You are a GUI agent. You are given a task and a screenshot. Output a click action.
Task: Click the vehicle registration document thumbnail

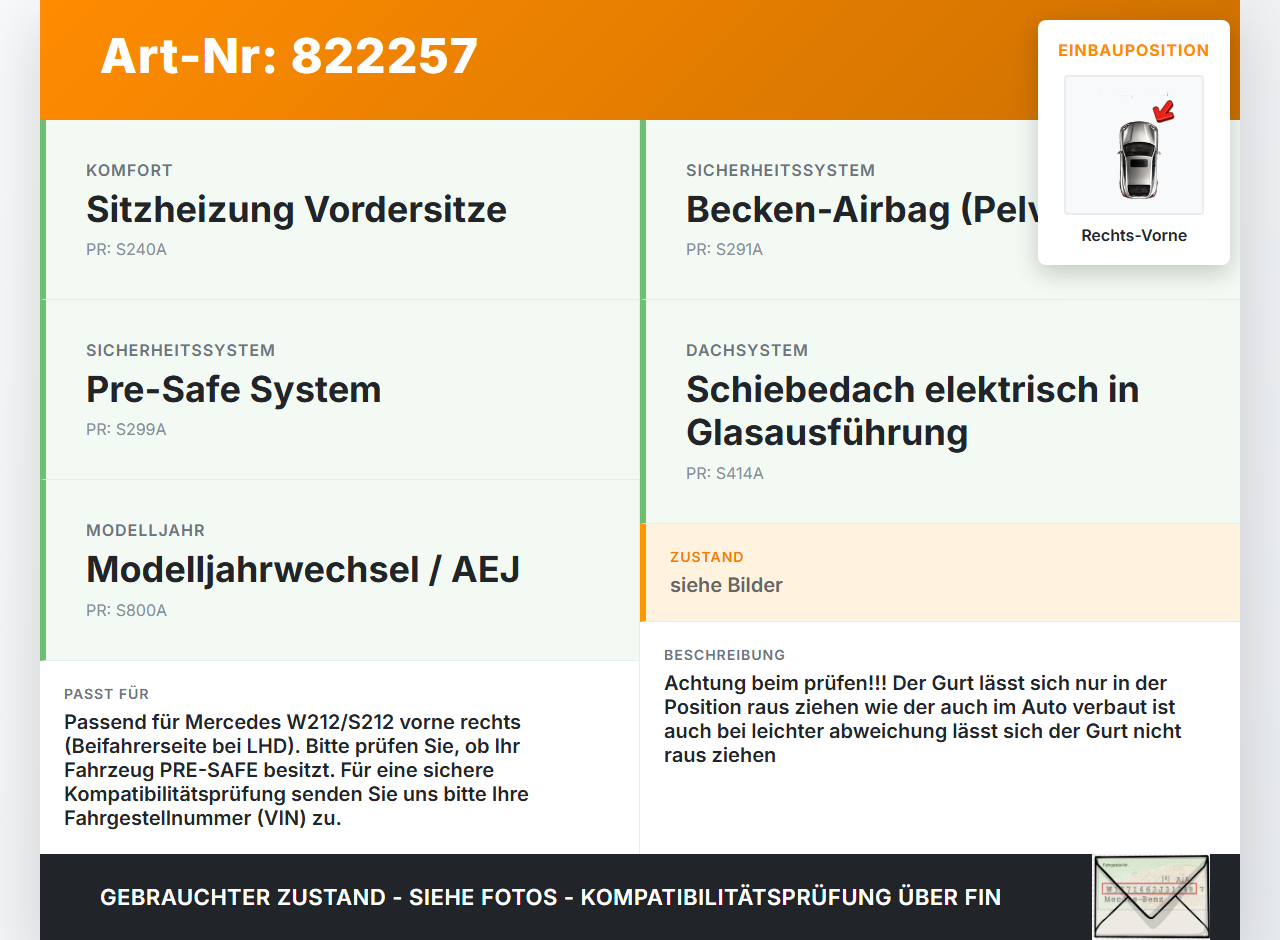click(1151, 897)
